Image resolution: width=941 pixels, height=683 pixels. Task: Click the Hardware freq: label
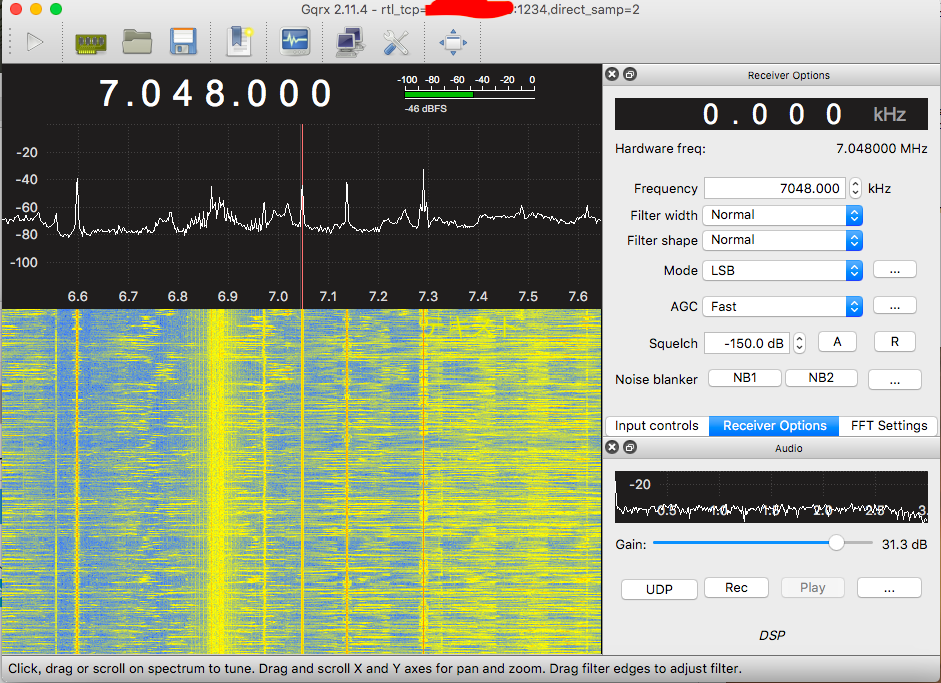point(660,149)
